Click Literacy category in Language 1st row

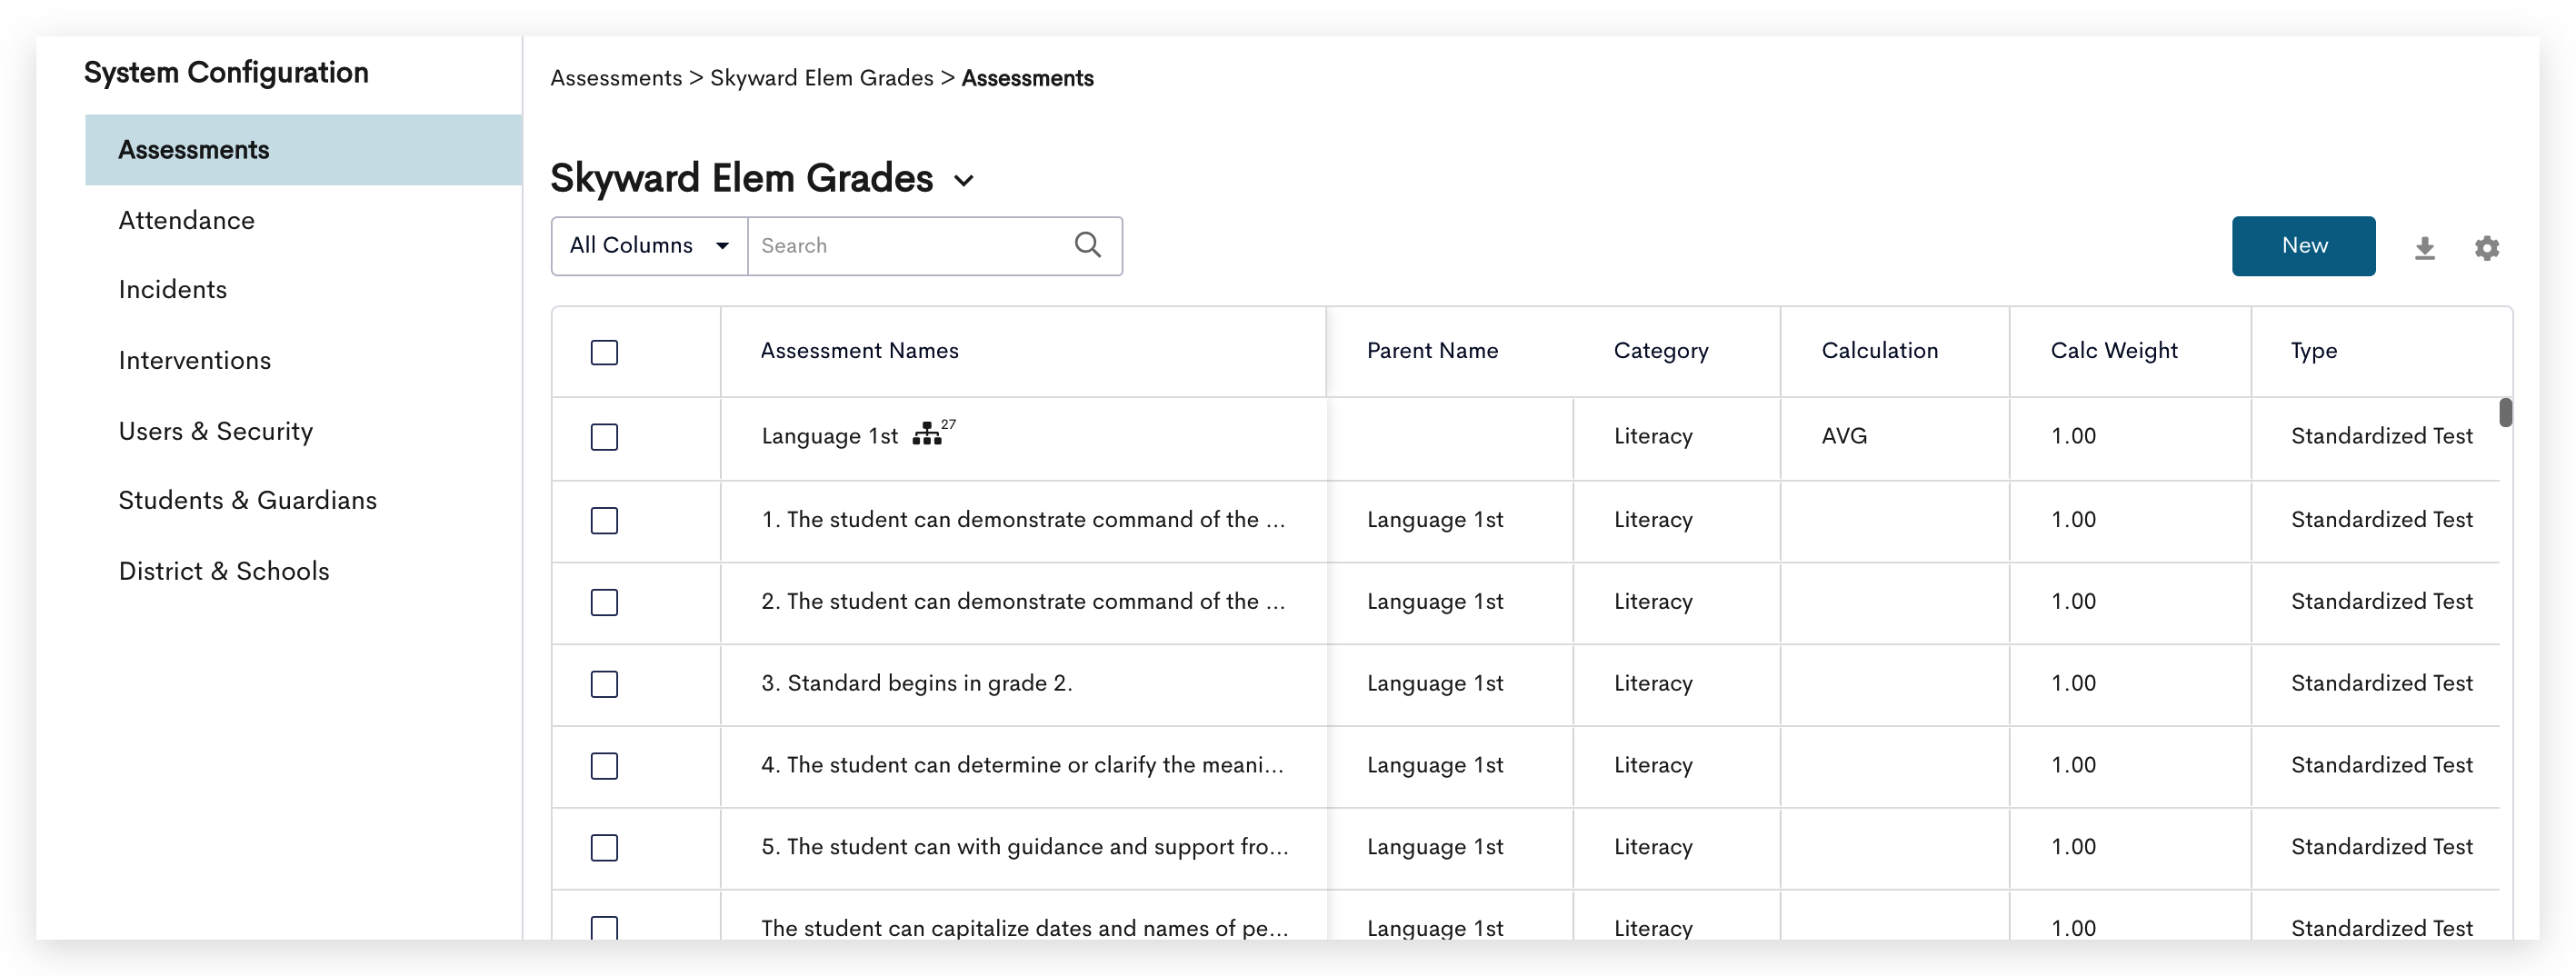coord(1653,436)
